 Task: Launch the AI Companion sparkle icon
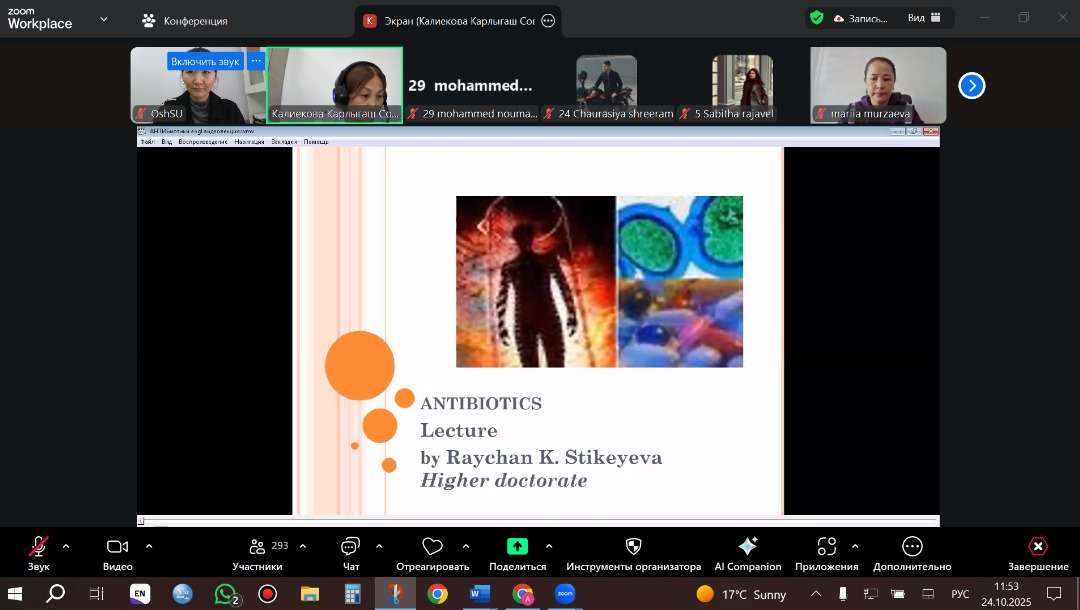747,547
